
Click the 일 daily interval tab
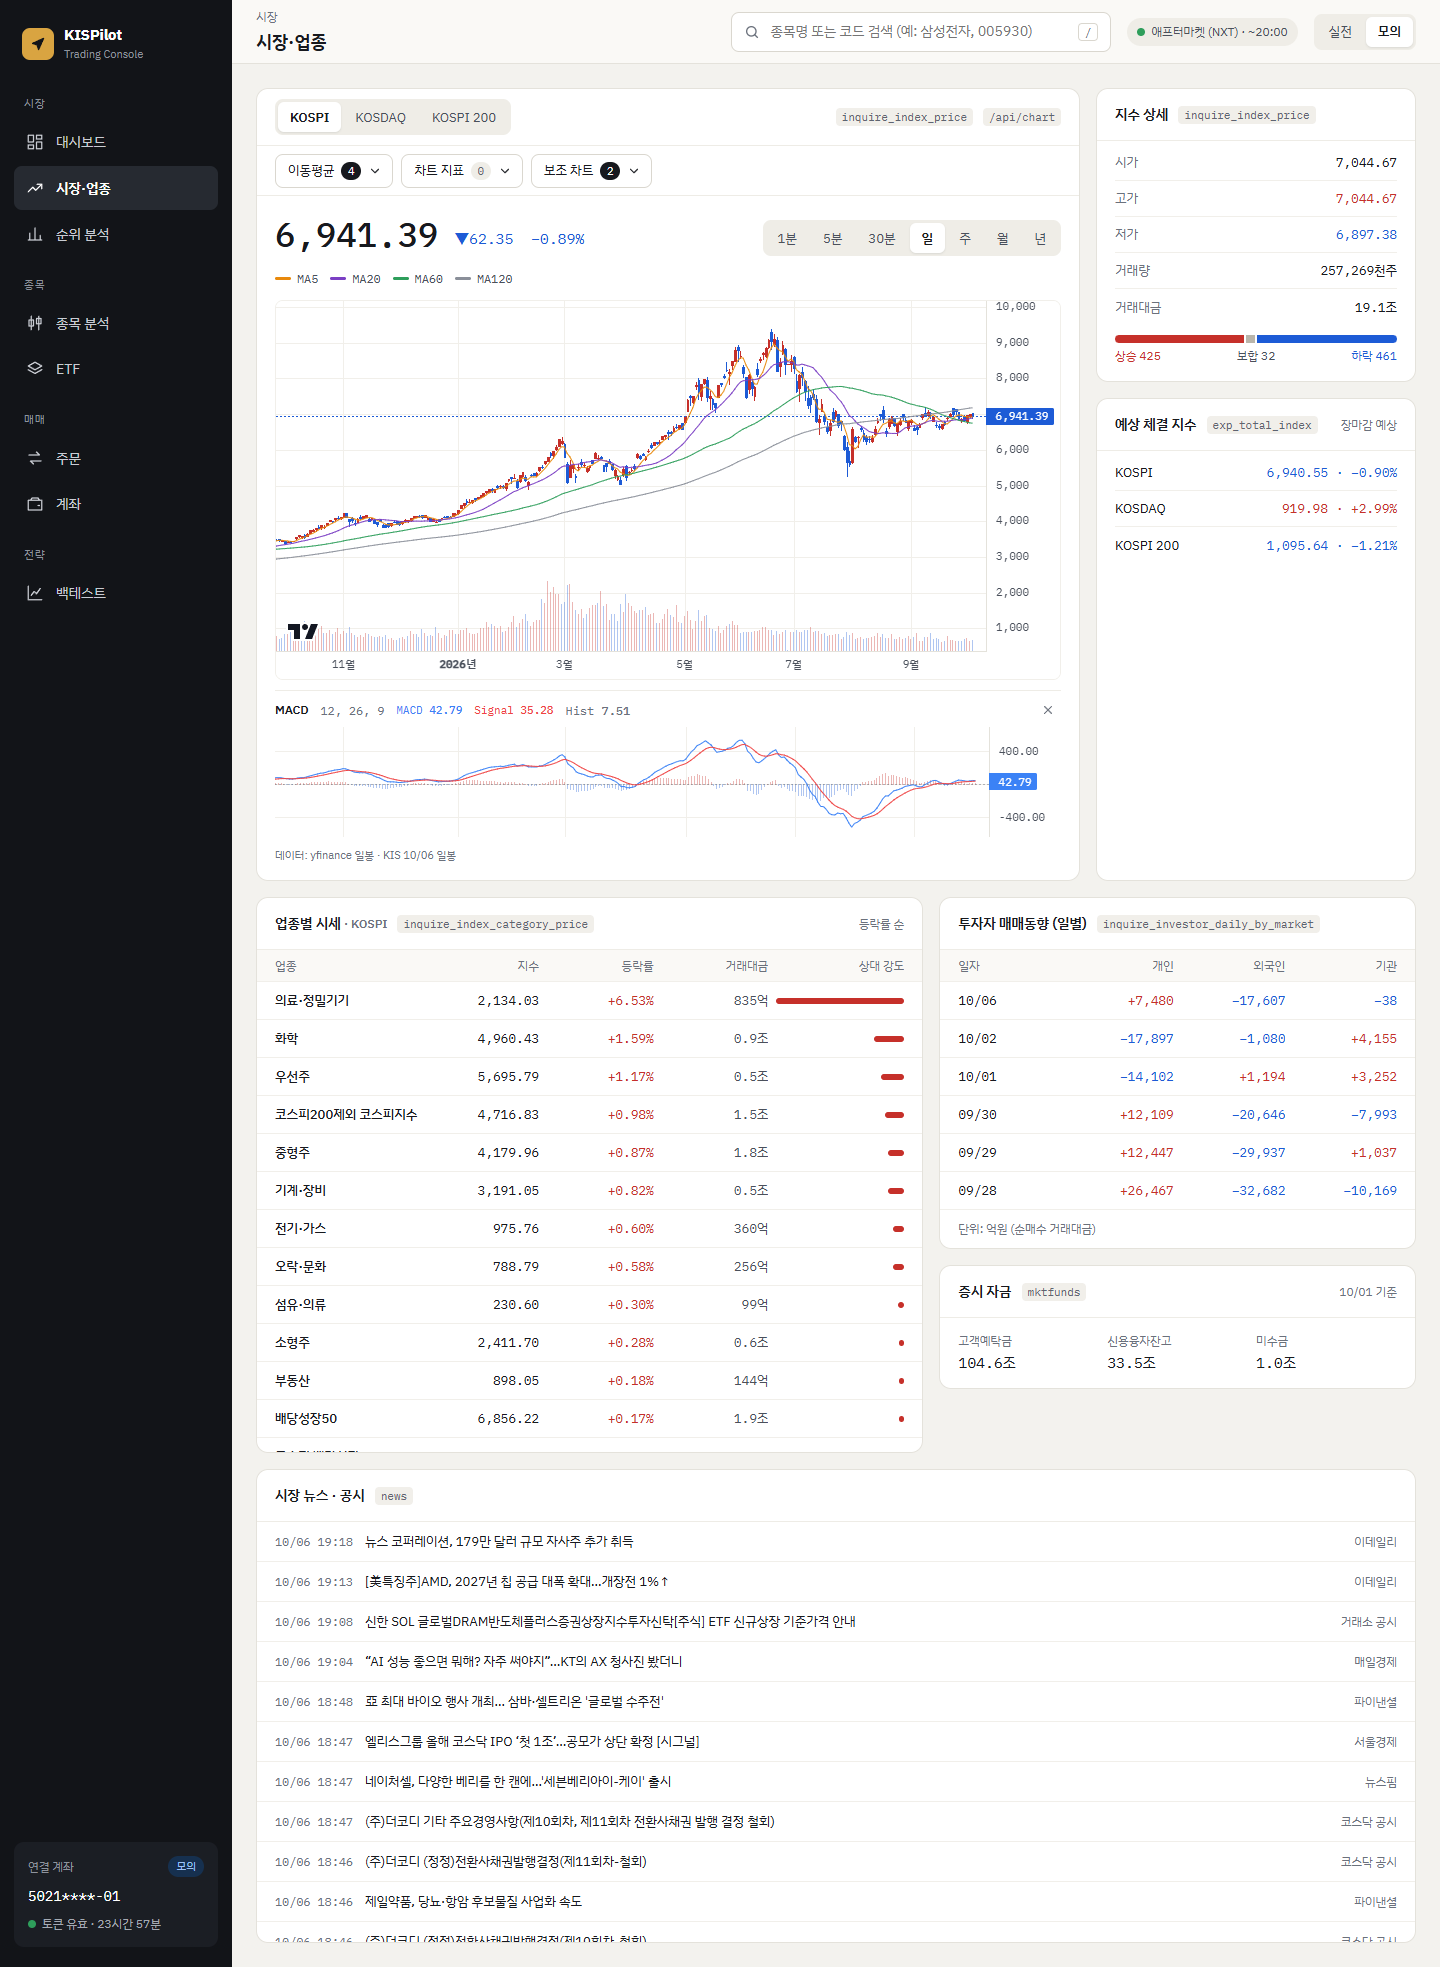pos(927,239)
